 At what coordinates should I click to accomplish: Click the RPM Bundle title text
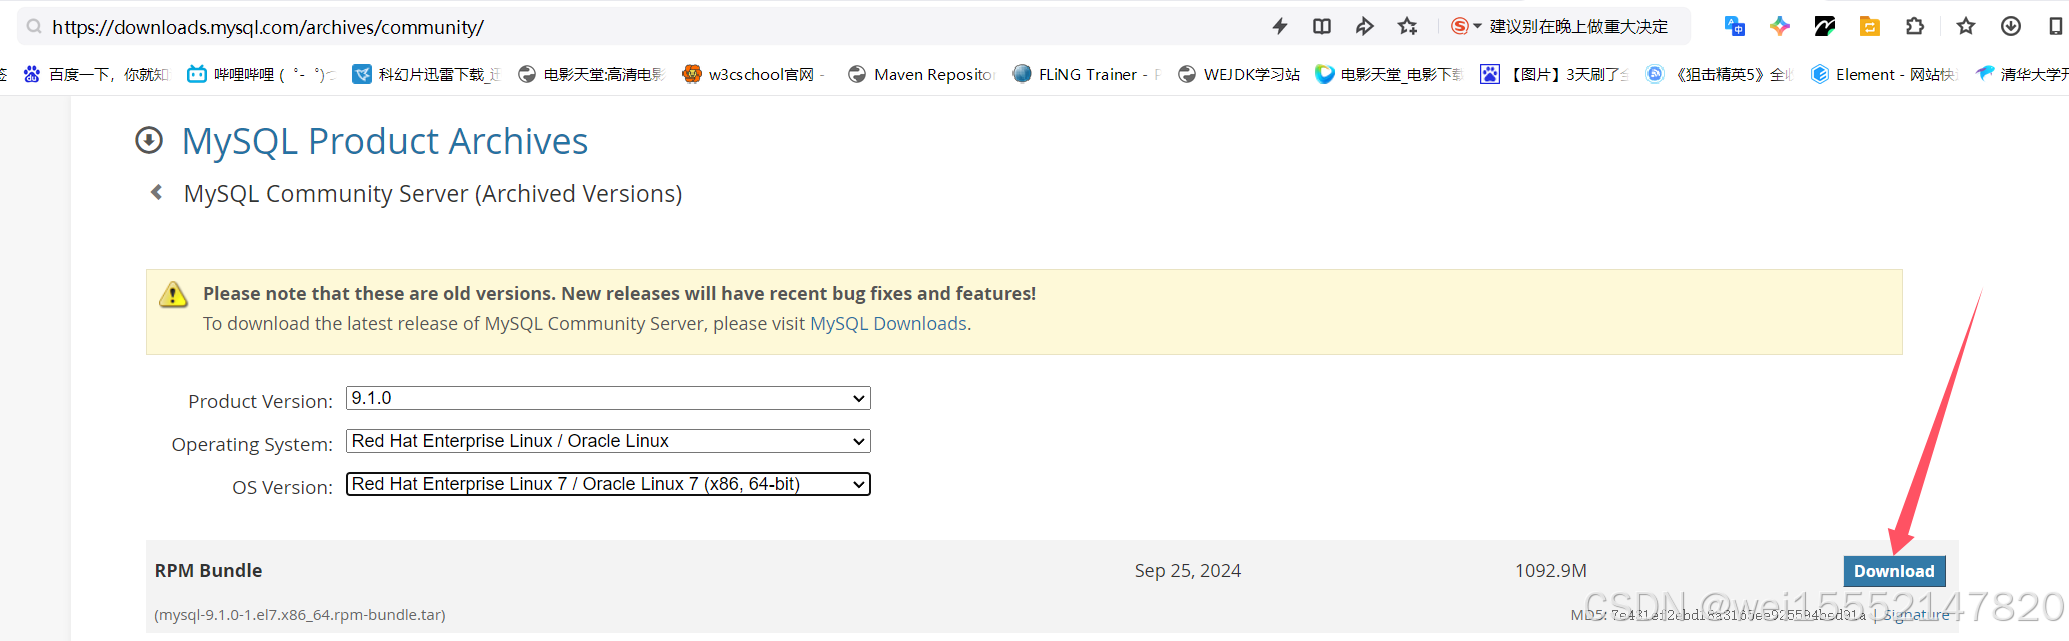pyautogui.click(x=208, y=570)
